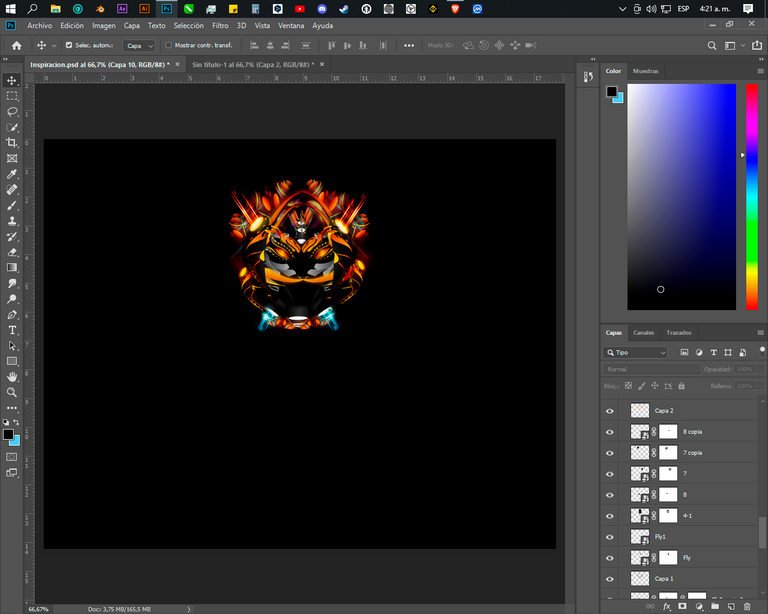Switch to the Canales tab
Image resolution: width=768 pixels, height=614 pixels.
643,332
